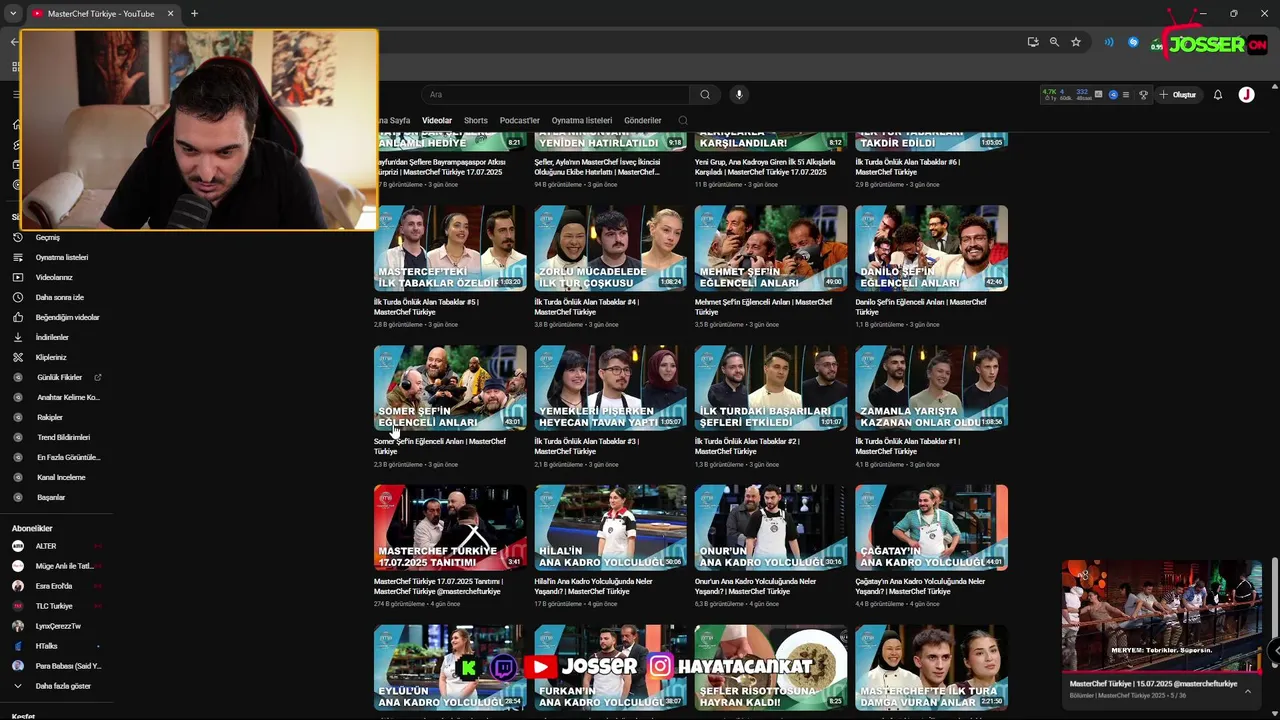Open the Oynatma listeleri playlist icon

pos(17,257)
